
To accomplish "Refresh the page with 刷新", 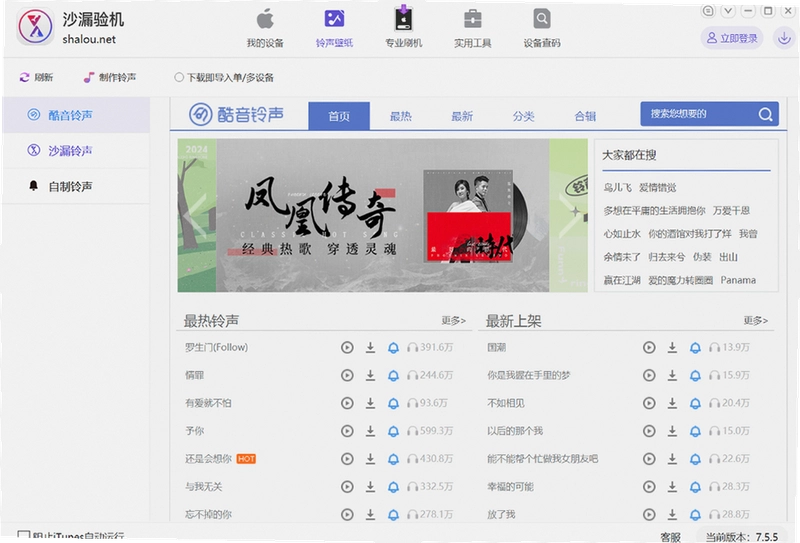I will click(36, 77).
